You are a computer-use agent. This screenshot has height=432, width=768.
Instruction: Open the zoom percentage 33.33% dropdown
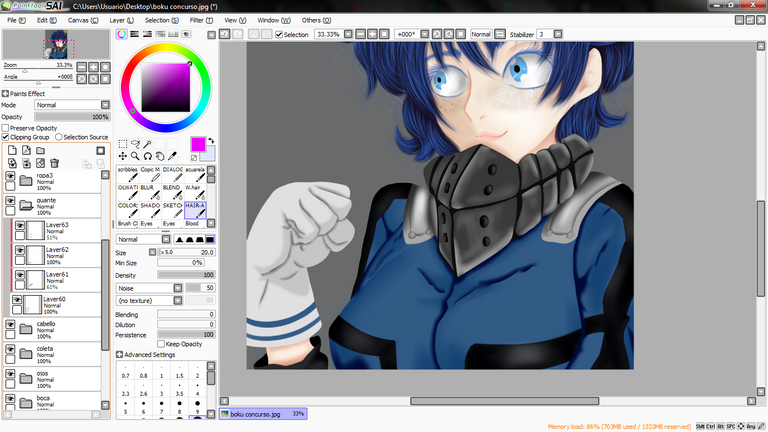[x=348, y=34]
